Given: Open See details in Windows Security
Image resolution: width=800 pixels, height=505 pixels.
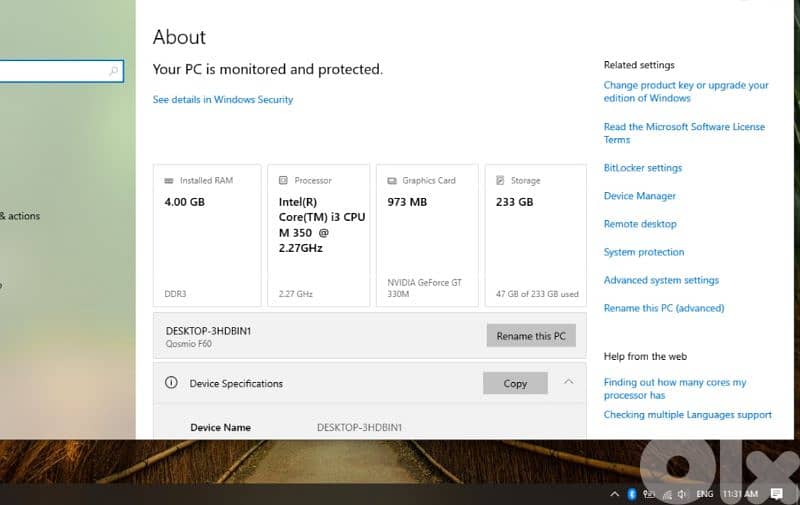Looking at the screenshot, I should click(223, 100).
